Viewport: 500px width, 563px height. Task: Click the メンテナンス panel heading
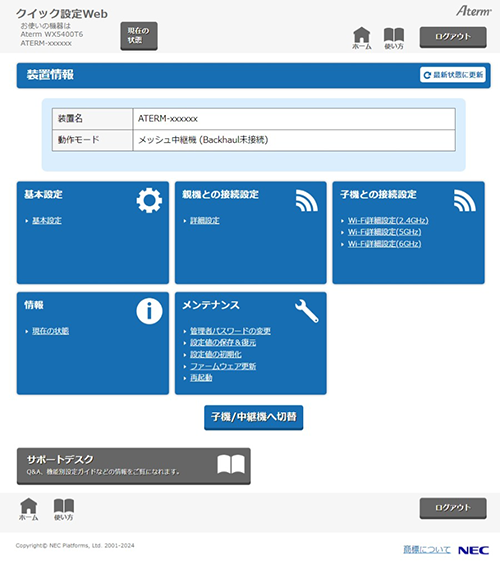211,305
